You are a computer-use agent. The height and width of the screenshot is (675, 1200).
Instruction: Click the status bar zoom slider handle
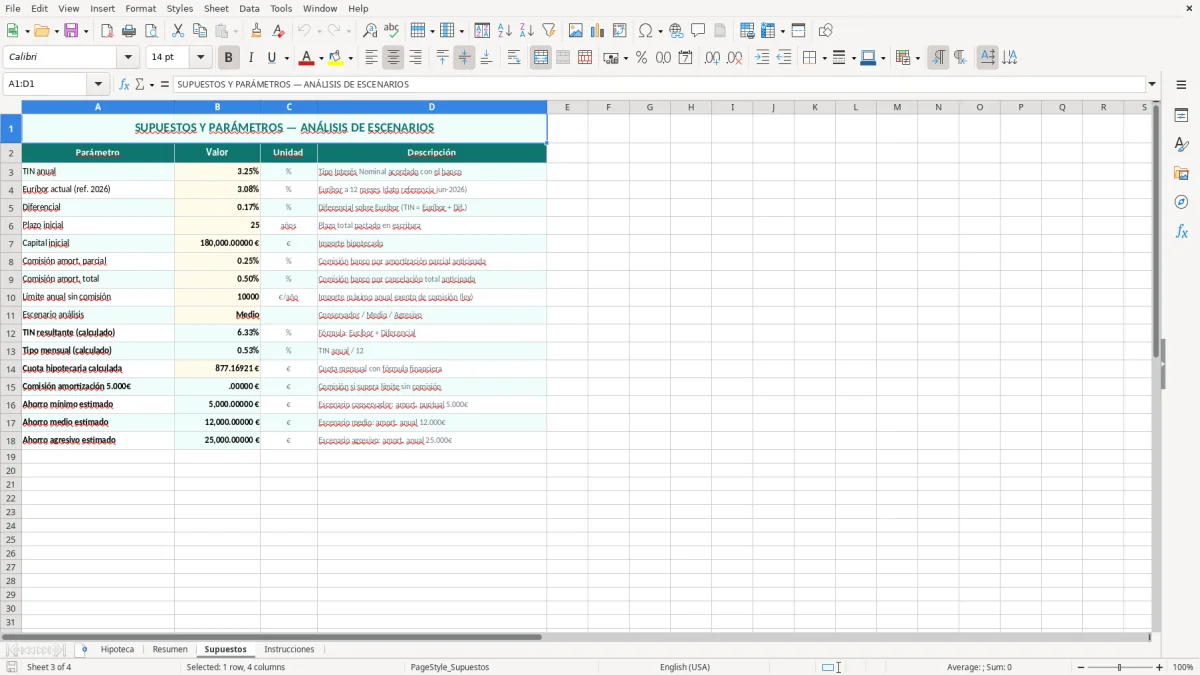click(x=1120, y=667)
